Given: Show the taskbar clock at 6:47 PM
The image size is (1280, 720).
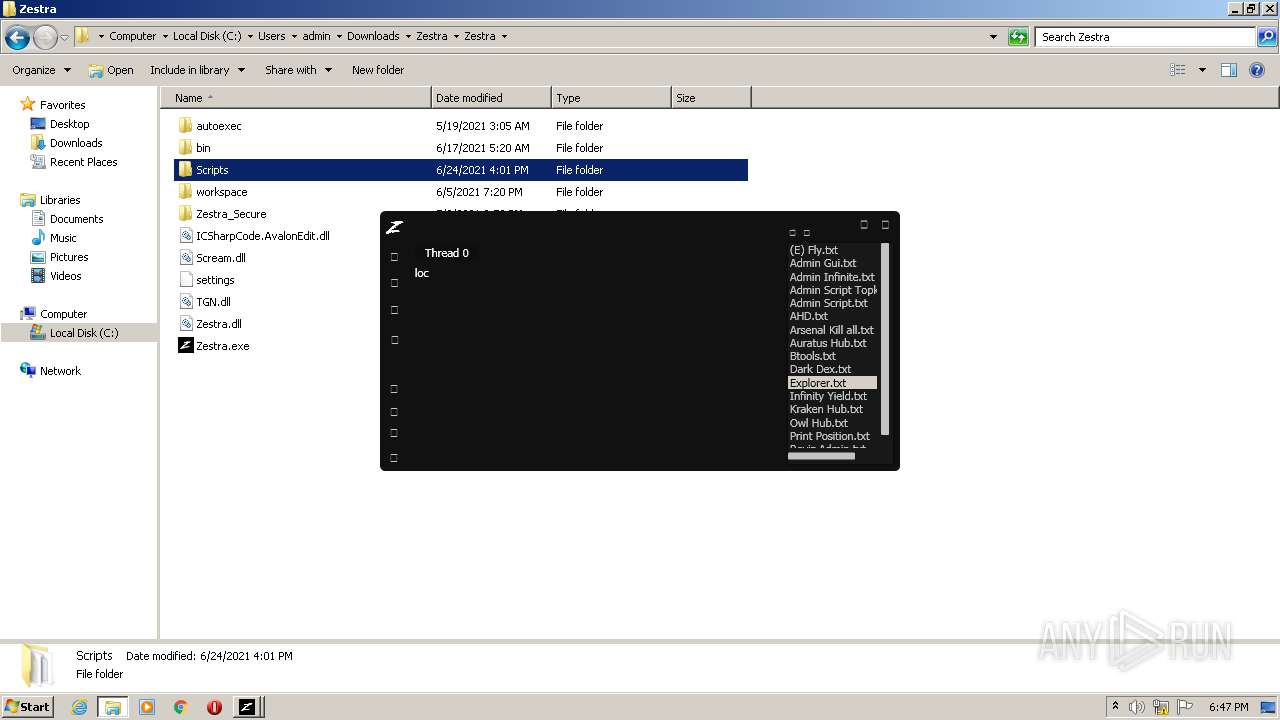Looking at the screenshot, I should coord(1228,707).
